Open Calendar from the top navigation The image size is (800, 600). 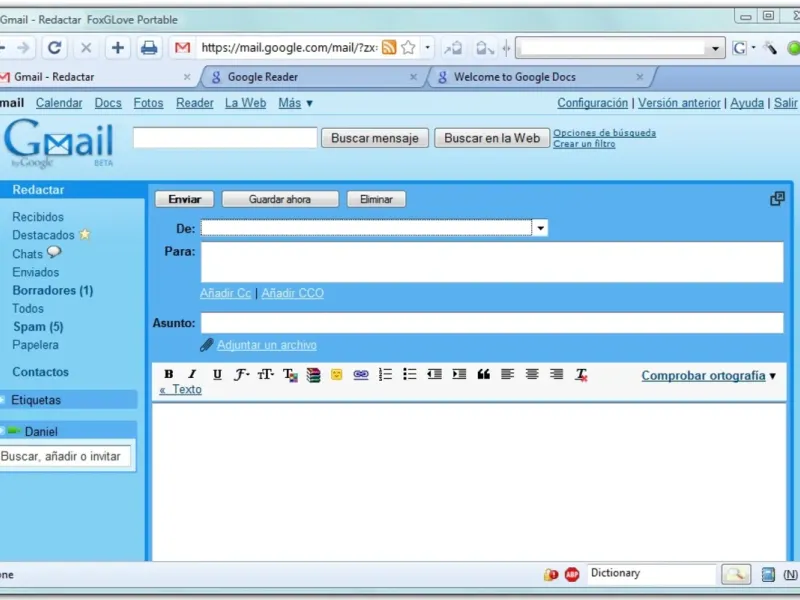[59, 103]
